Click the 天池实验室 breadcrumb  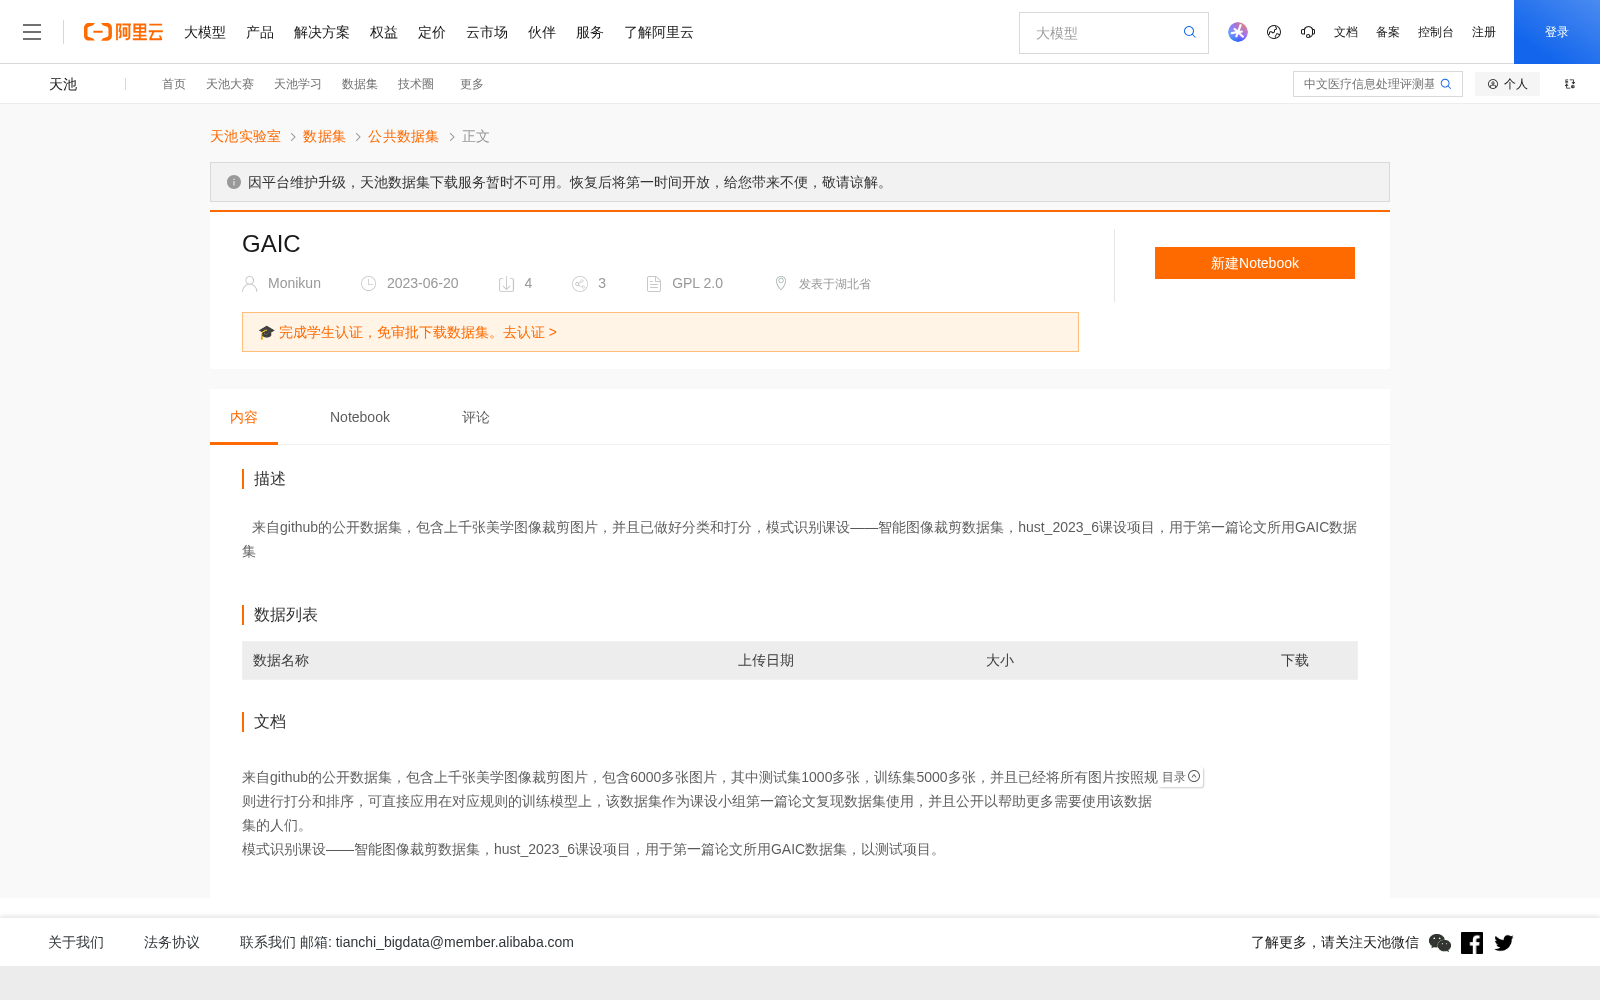click(245, 136)
